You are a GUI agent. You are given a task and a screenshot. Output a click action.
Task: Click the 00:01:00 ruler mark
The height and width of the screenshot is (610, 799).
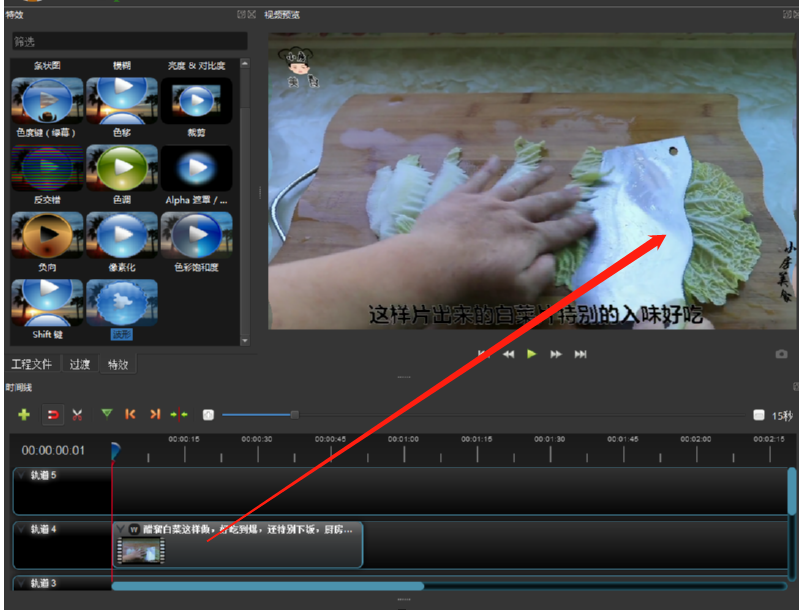403,439
